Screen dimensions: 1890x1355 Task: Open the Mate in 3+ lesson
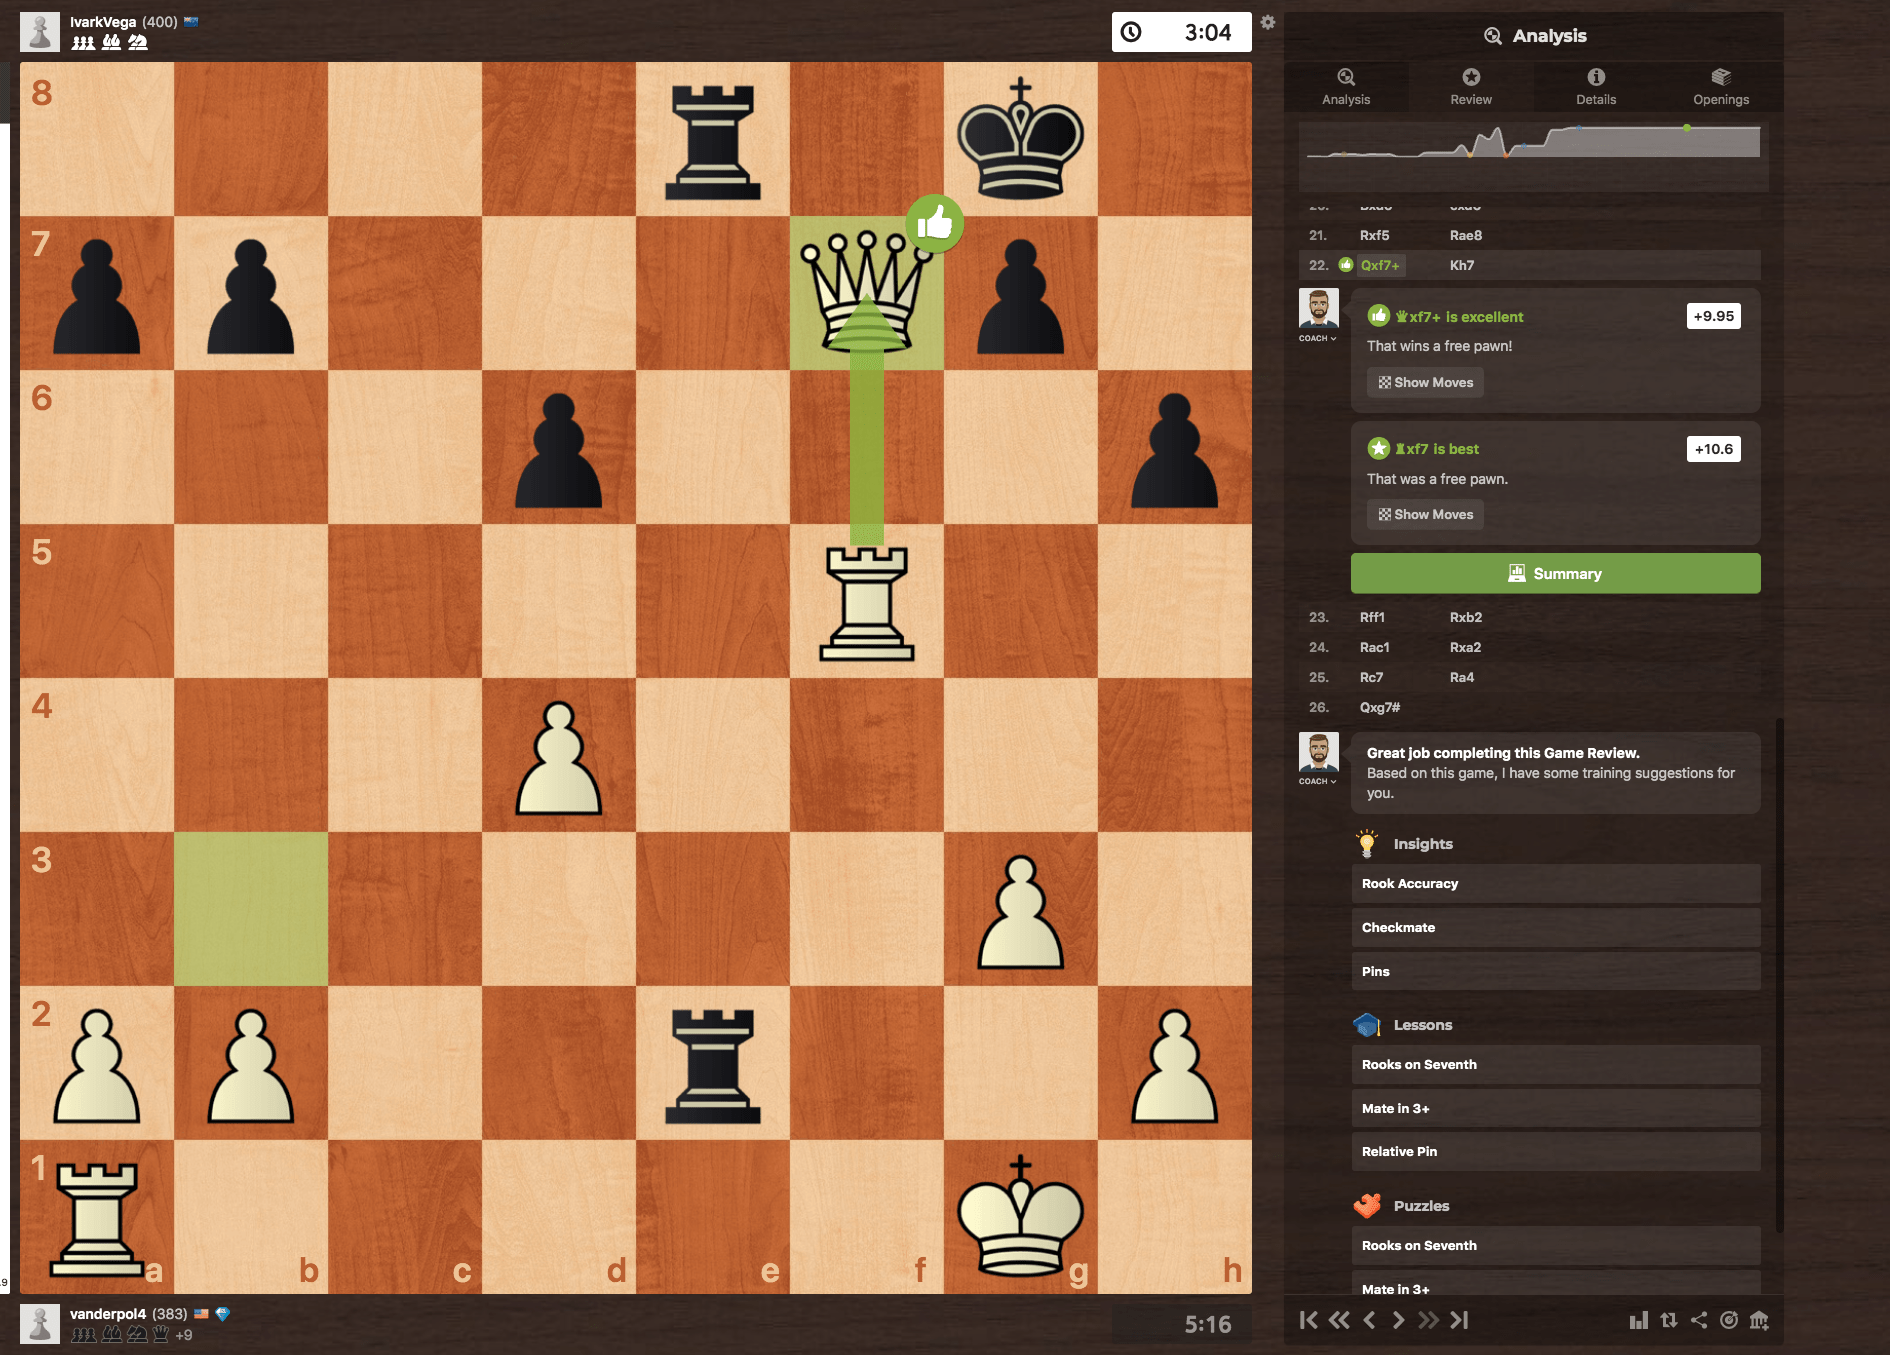tap(1555, 1108)
